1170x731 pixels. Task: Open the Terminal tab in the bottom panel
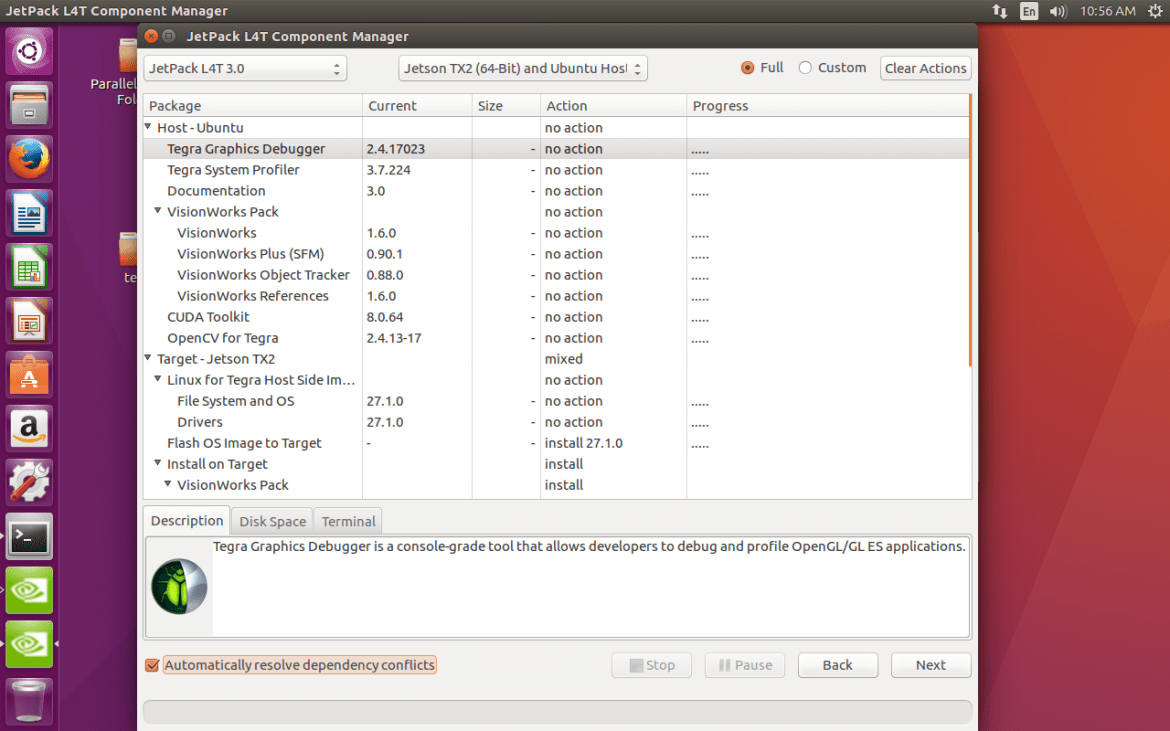(347, 520)
